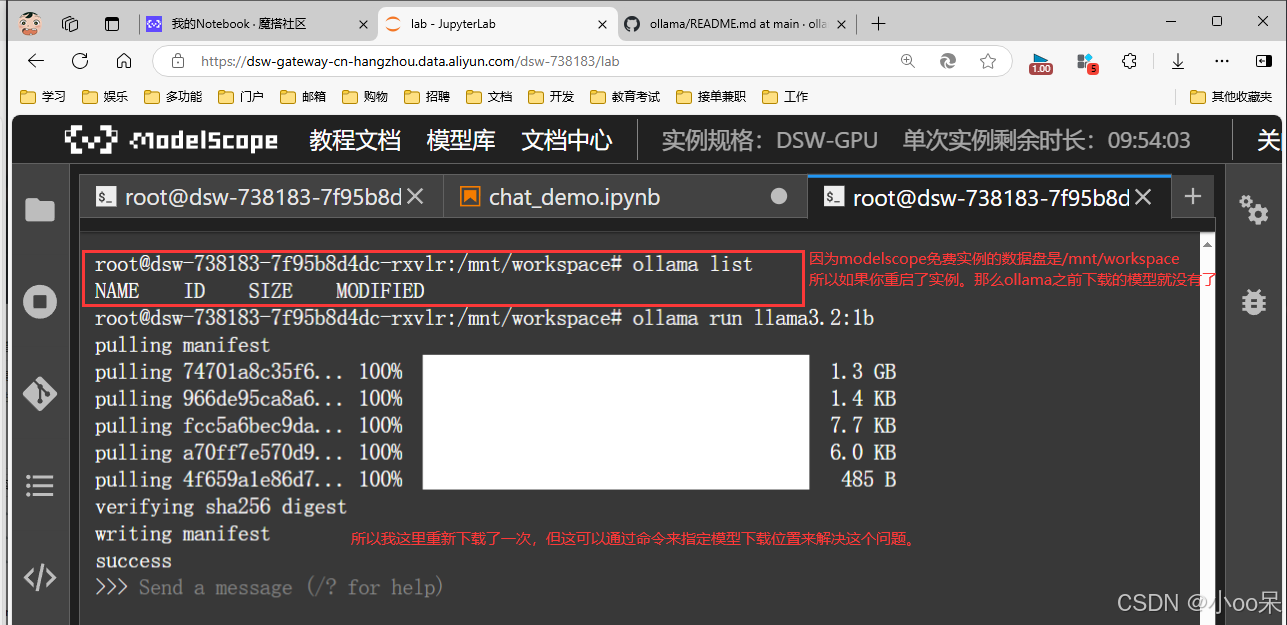Switch to the chat_demo.ipynb tab
The height and width of the screenshot is (625, 1287).
[625, 197]
